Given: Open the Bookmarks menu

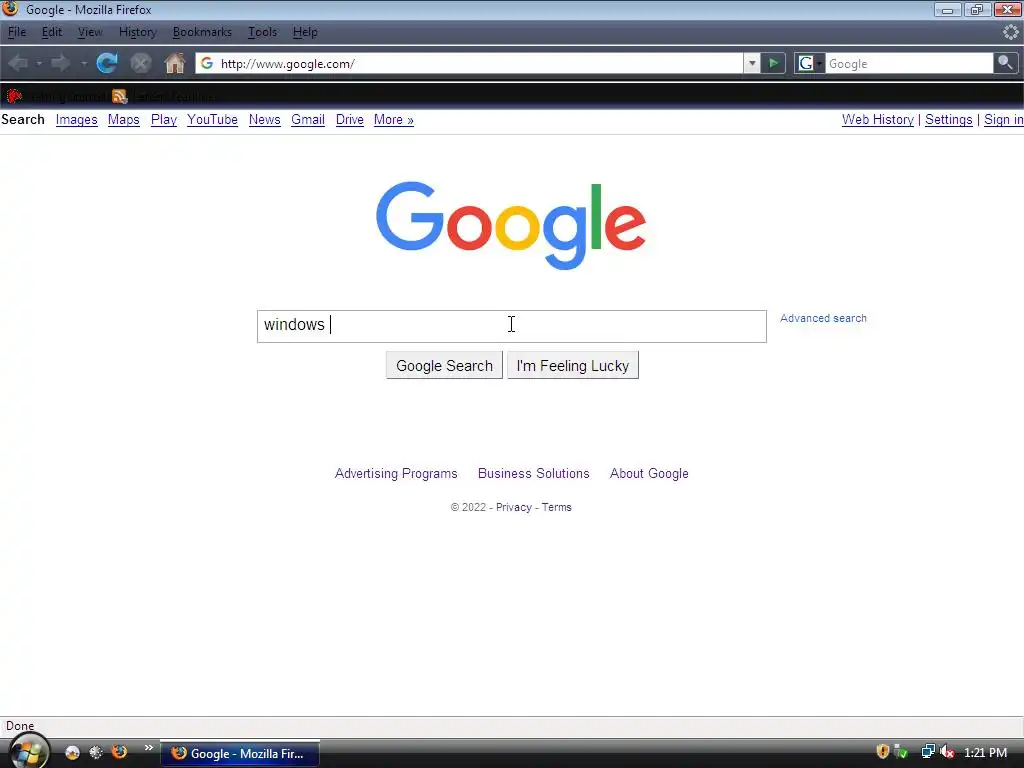Looking at the screenshot, I should point(202,32).
